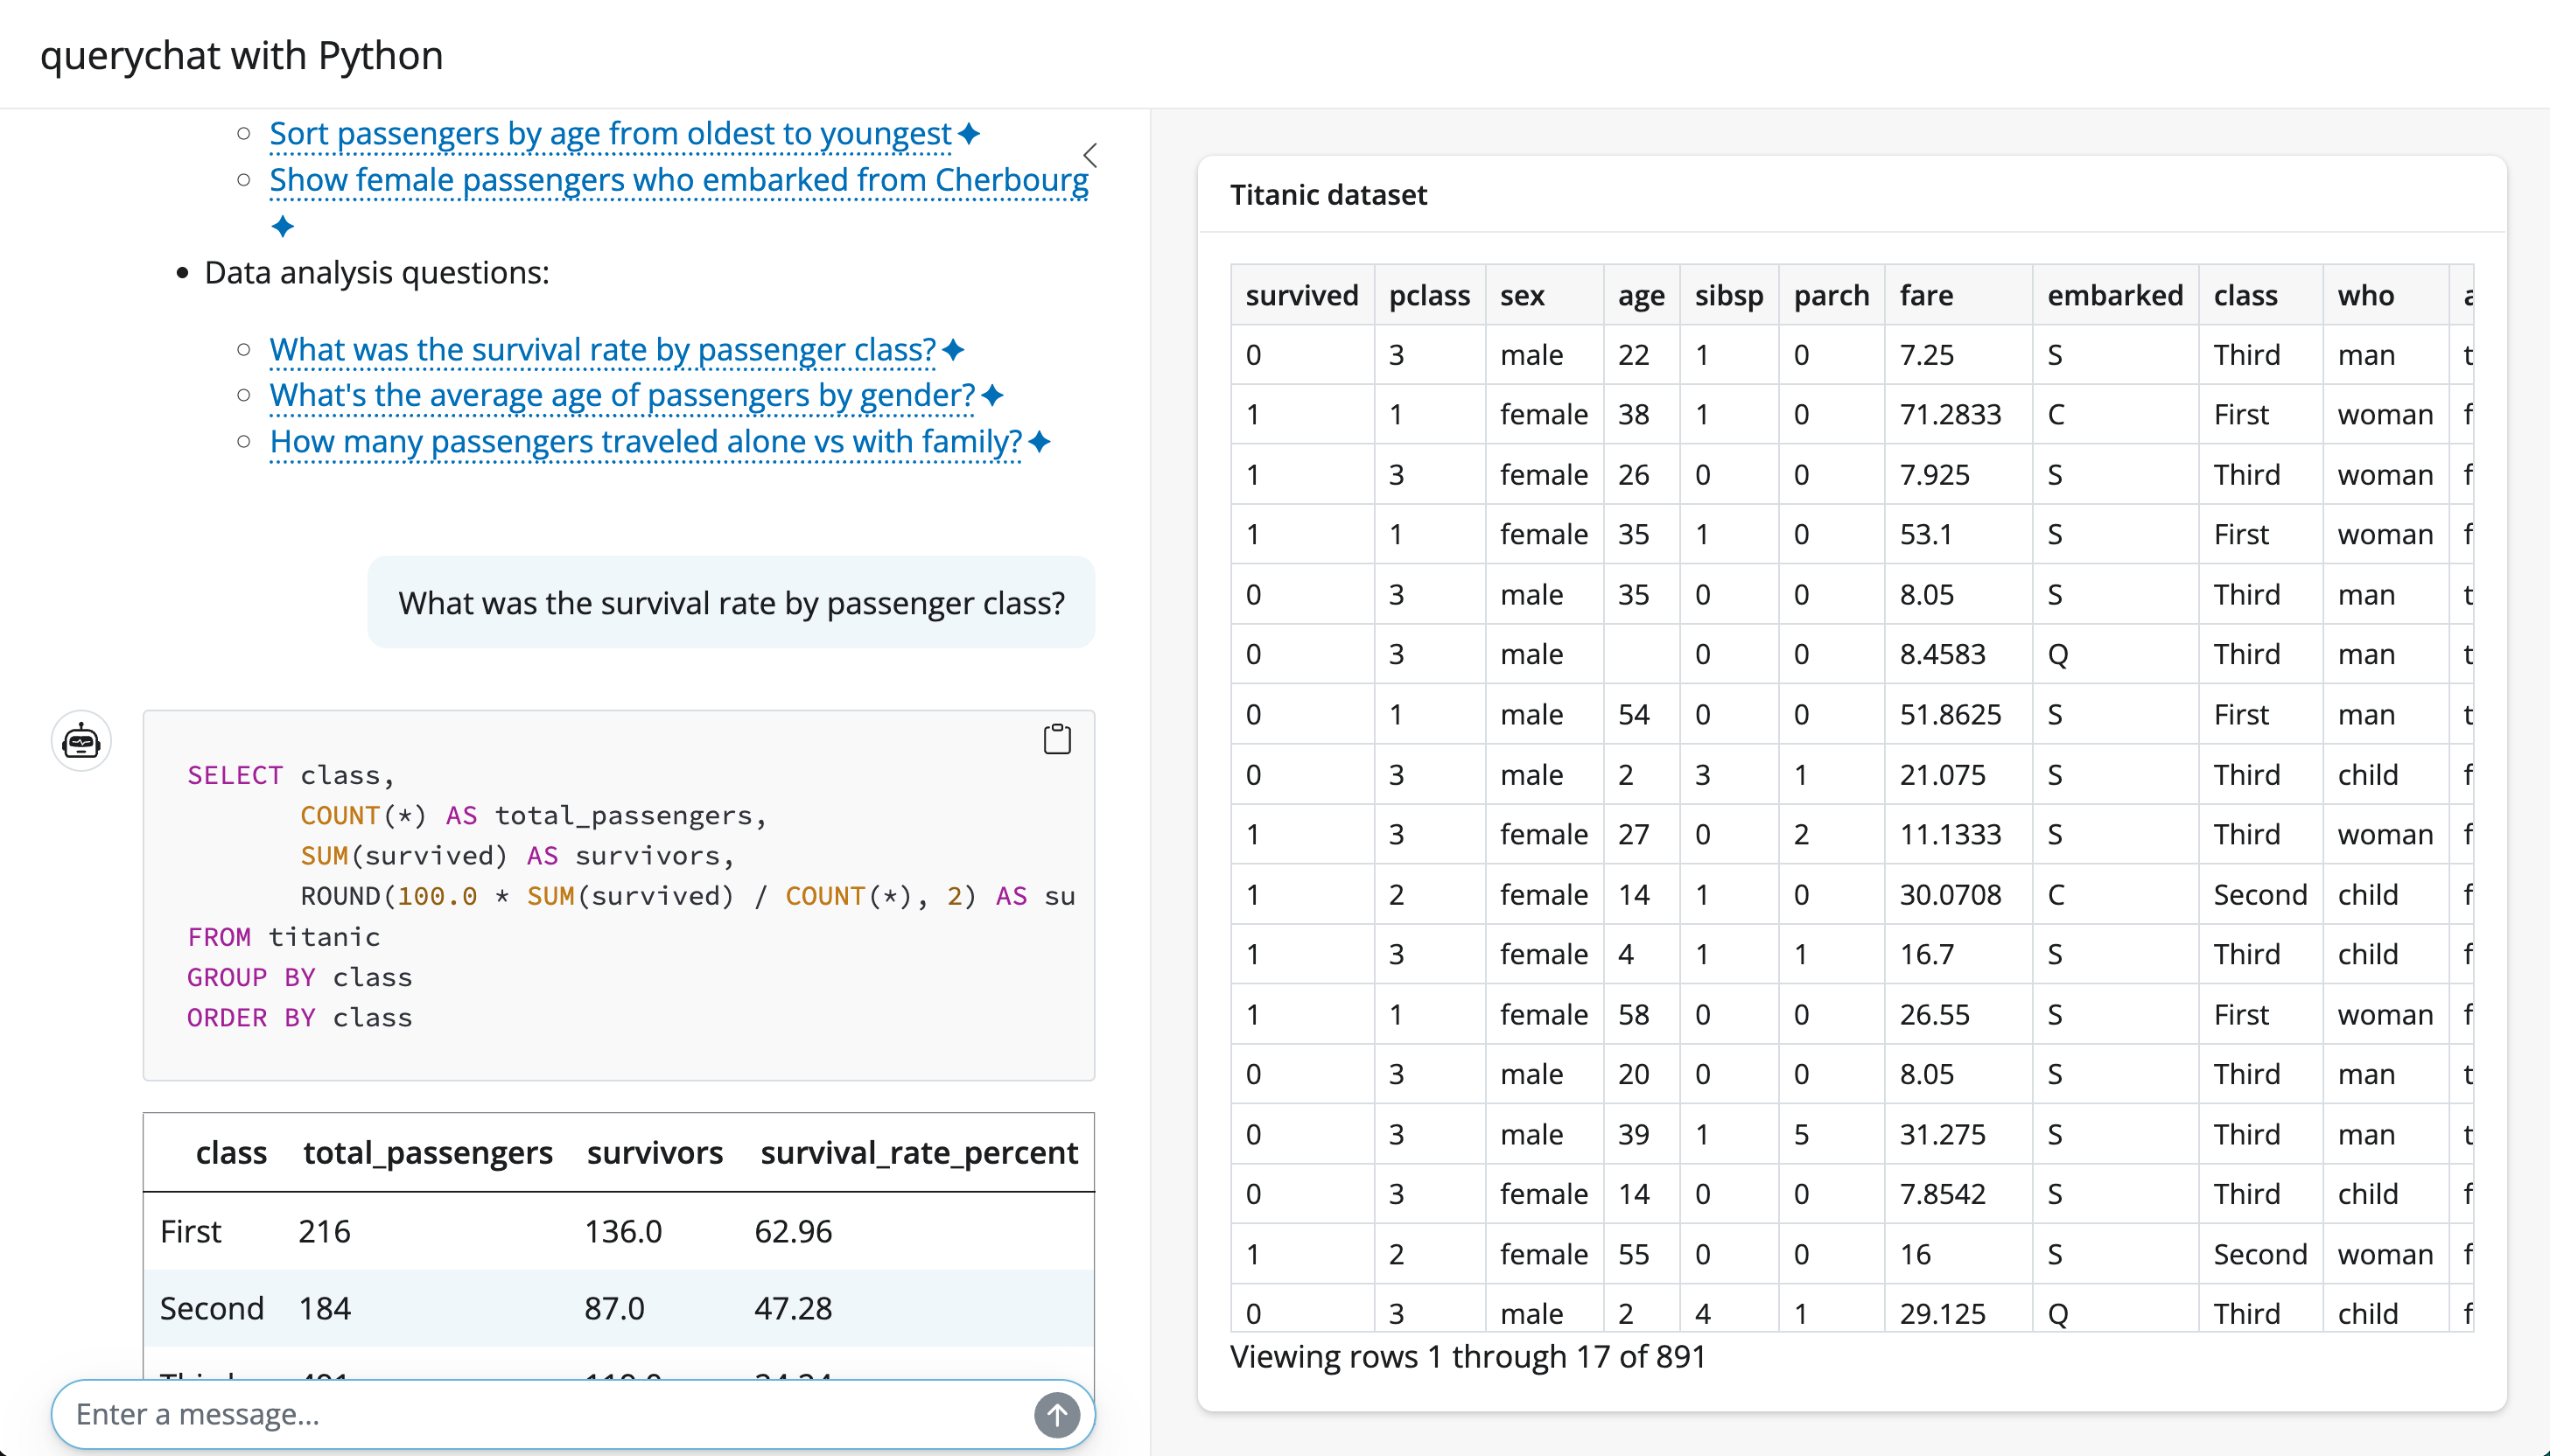Click the 'survival_rate_percent' result column header
This screenshot has width=2550, height=1456.
(x=918, y=1153)
